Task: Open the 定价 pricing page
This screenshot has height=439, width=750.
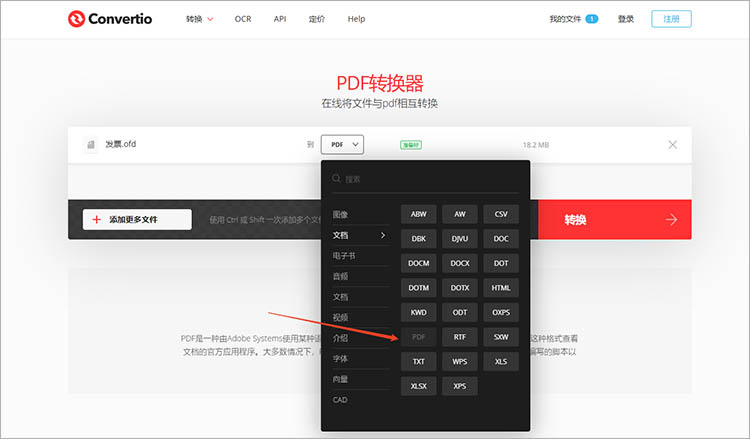Action: click(317, 19)
